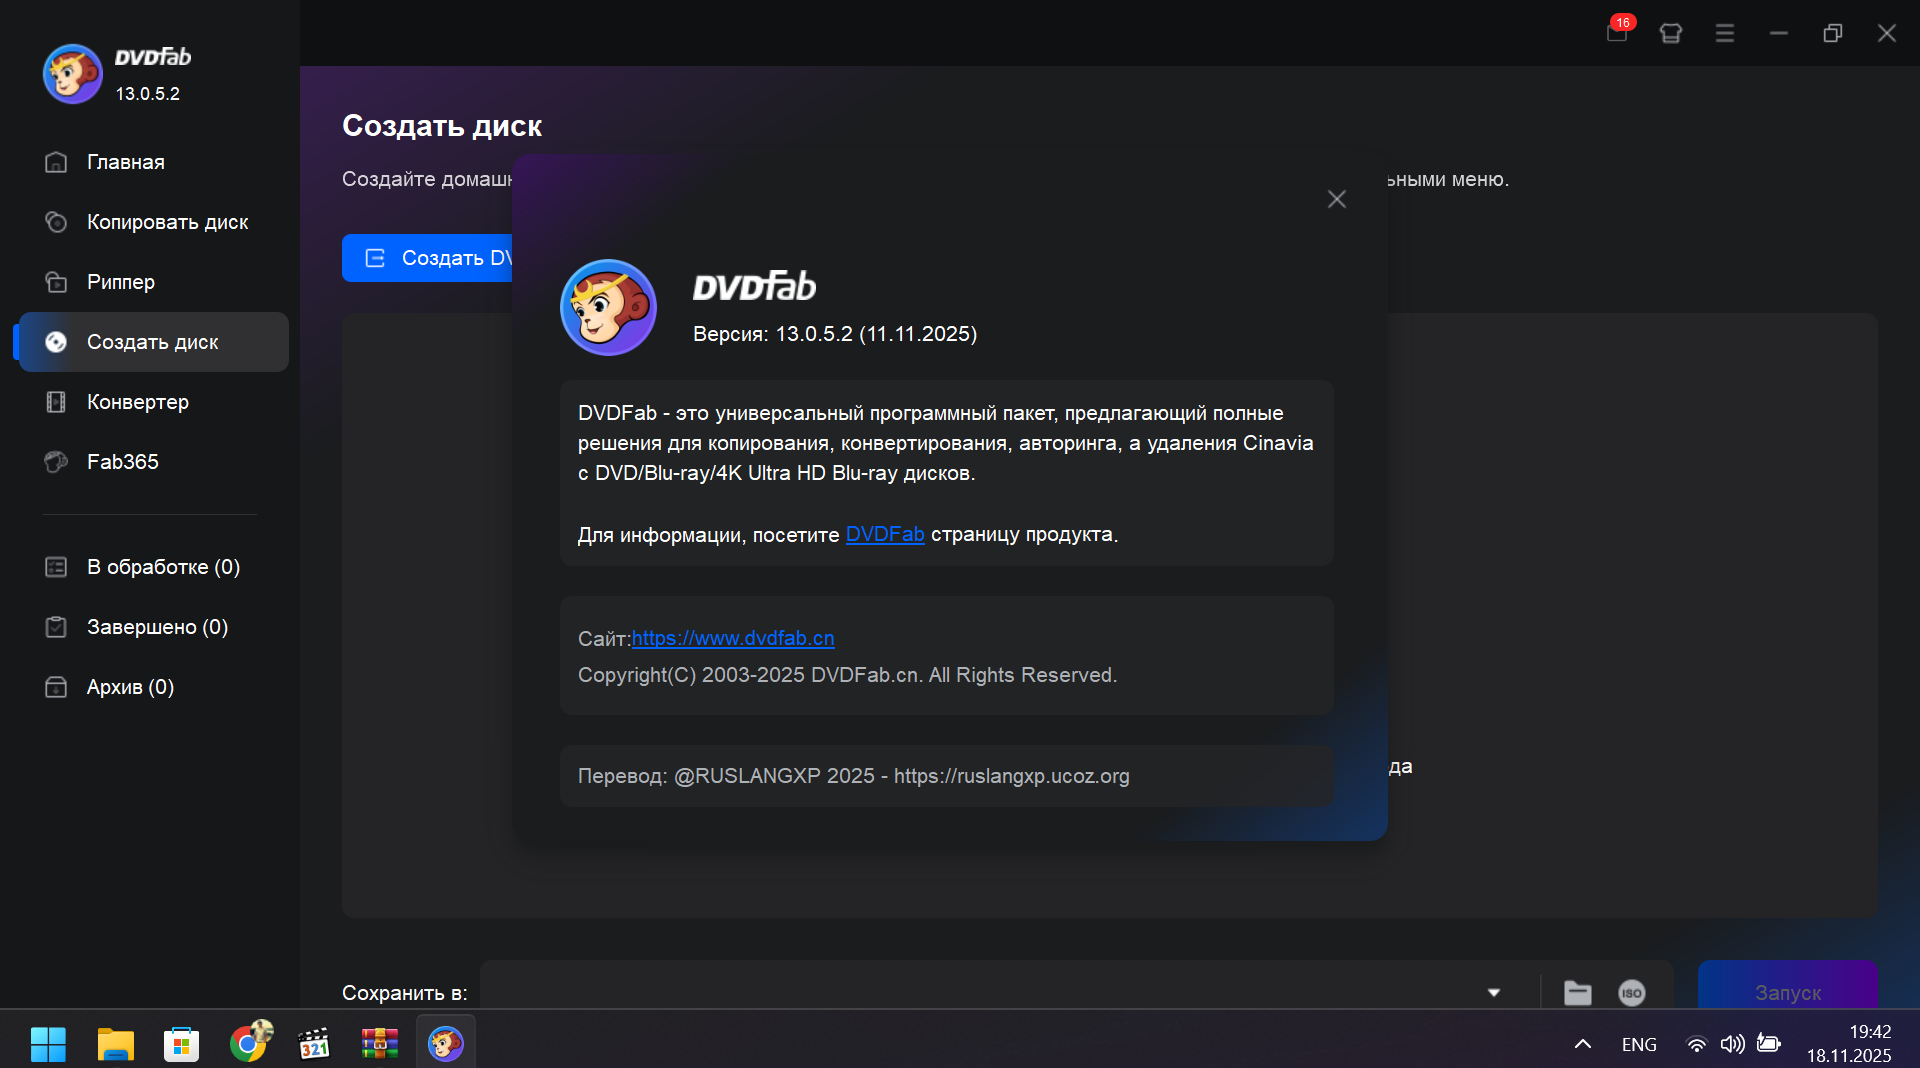Open the Windows Start menu
This screenshot has height=1068, width=1920.
[x=48, y=1044]
